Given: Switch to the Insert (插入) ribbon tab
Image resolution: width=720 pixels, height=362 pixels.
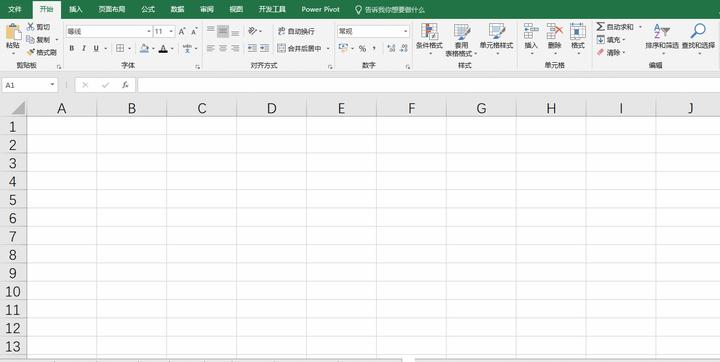Looking at the screenshot, I should tap(76, 9).
